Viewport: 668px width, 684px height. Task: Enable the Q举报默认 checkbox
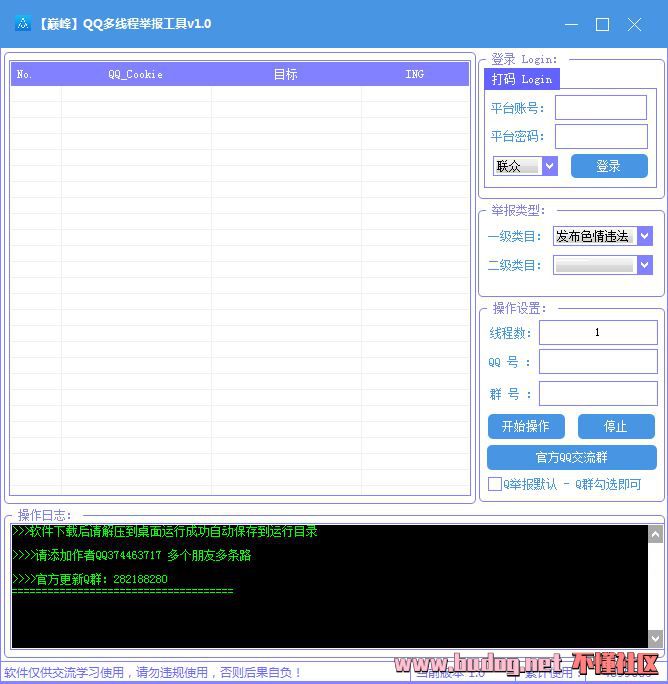pyautogui.click(x=495, y=484)
